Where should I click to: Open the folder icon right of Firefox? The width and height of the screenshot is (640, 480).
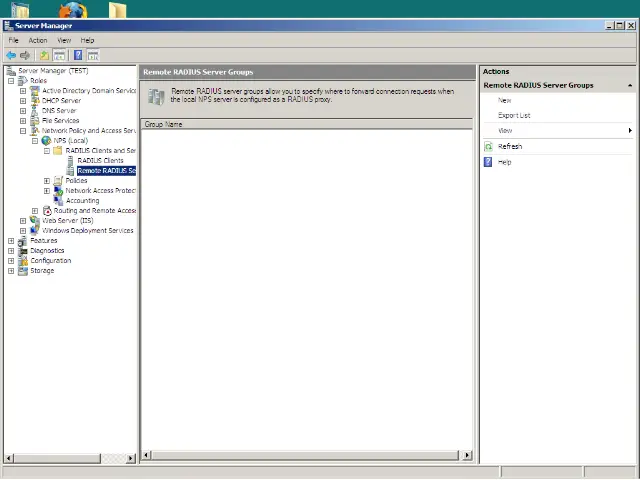pos(118,10)
